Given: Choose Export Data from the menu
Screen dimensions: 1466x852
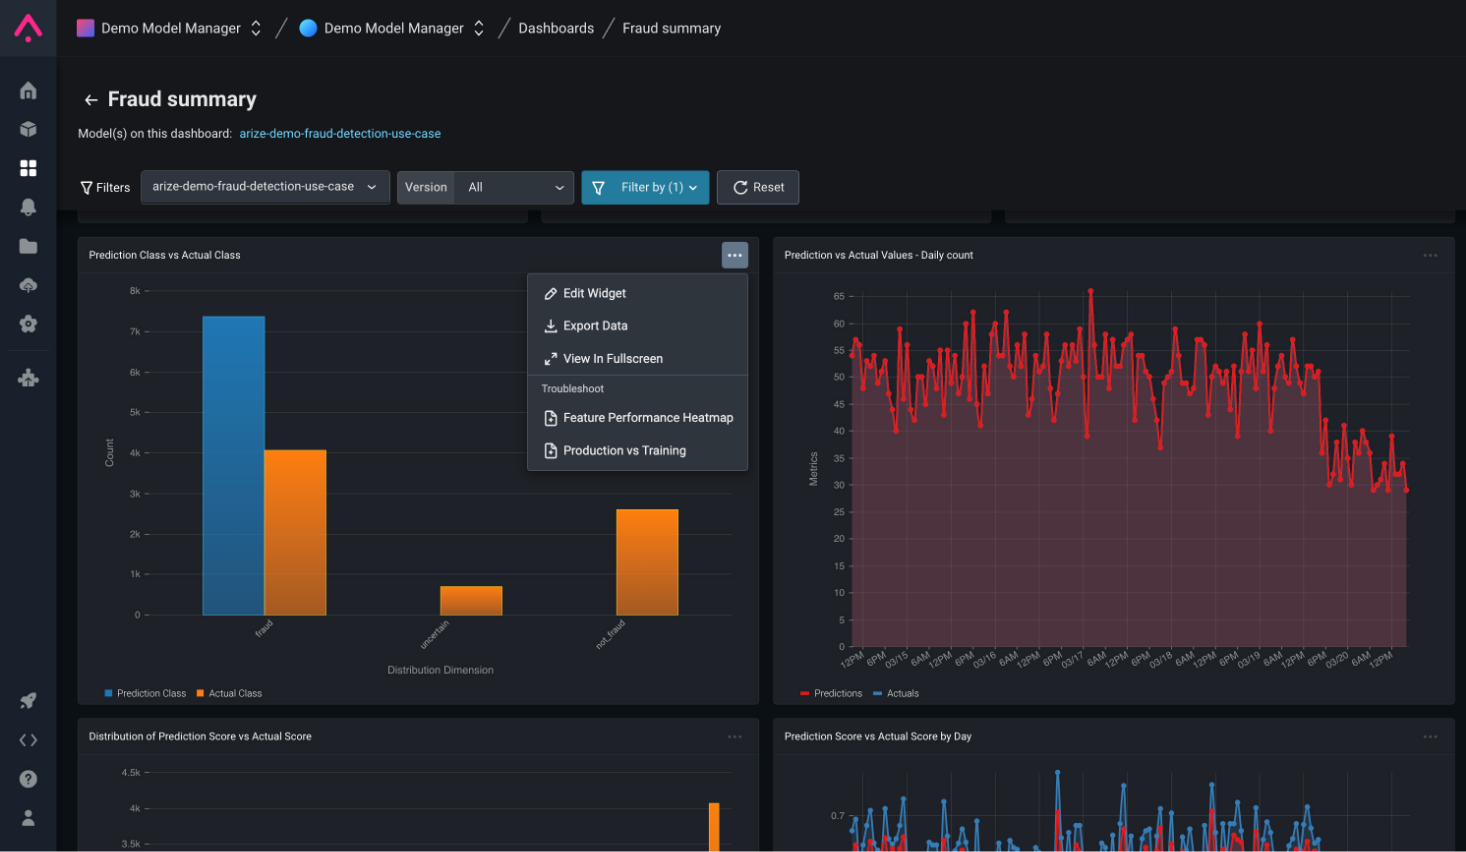Looking at the screenshot, I should click(637, 326).
